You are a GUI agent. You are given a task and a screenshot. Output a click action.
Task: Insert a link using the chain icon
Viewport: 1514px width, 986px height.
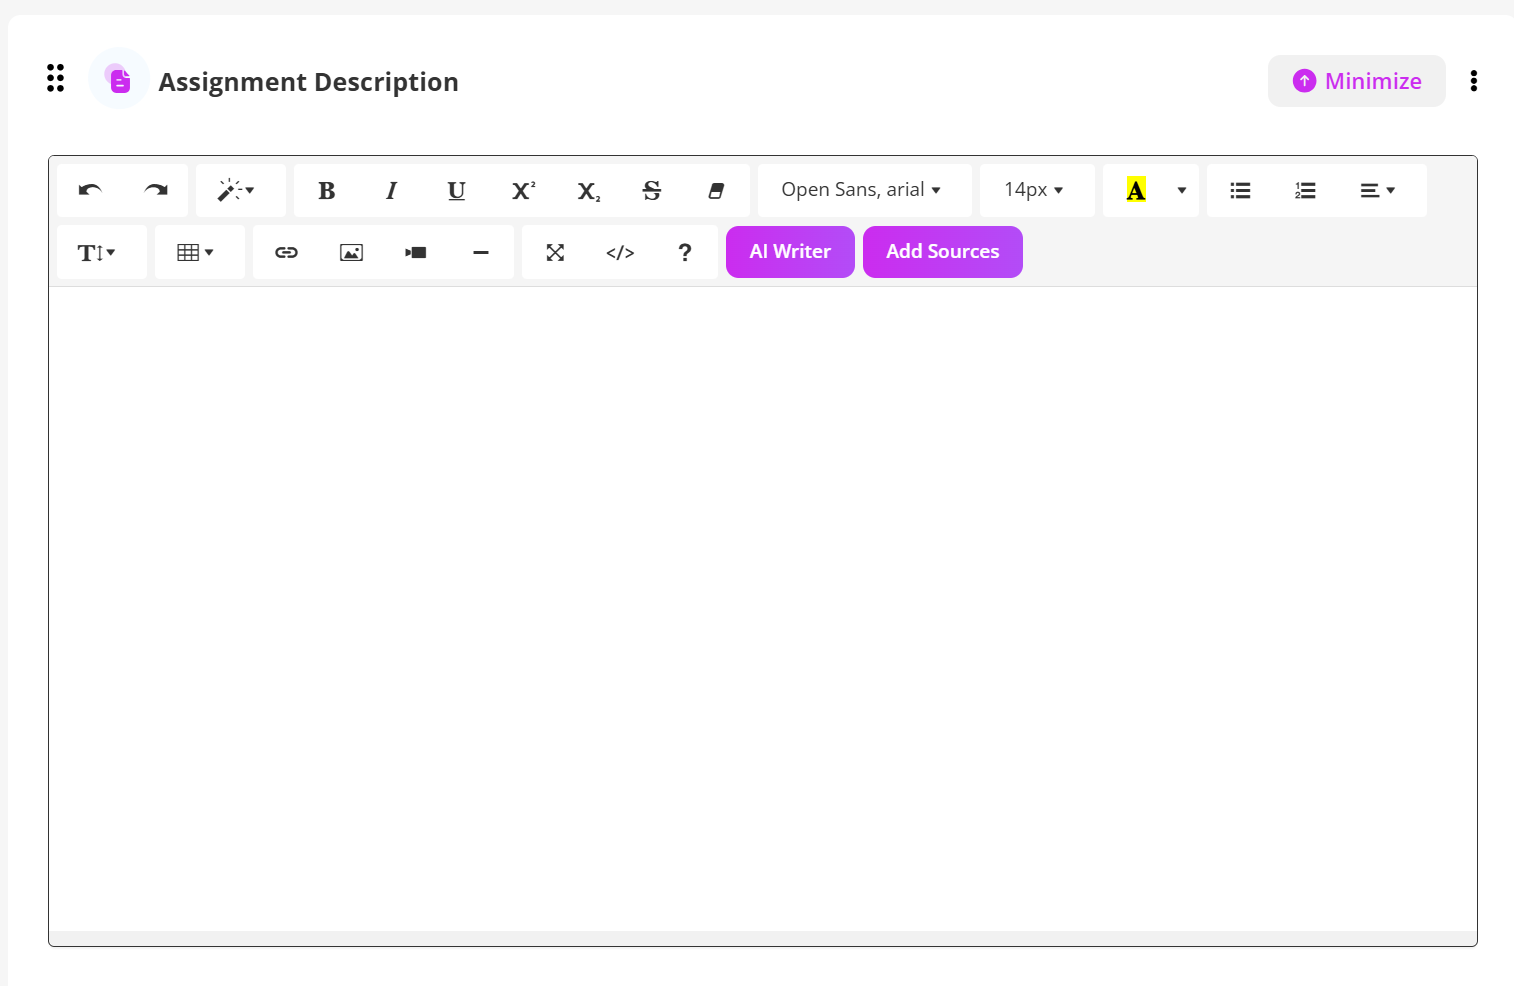(x=286, y=252)
